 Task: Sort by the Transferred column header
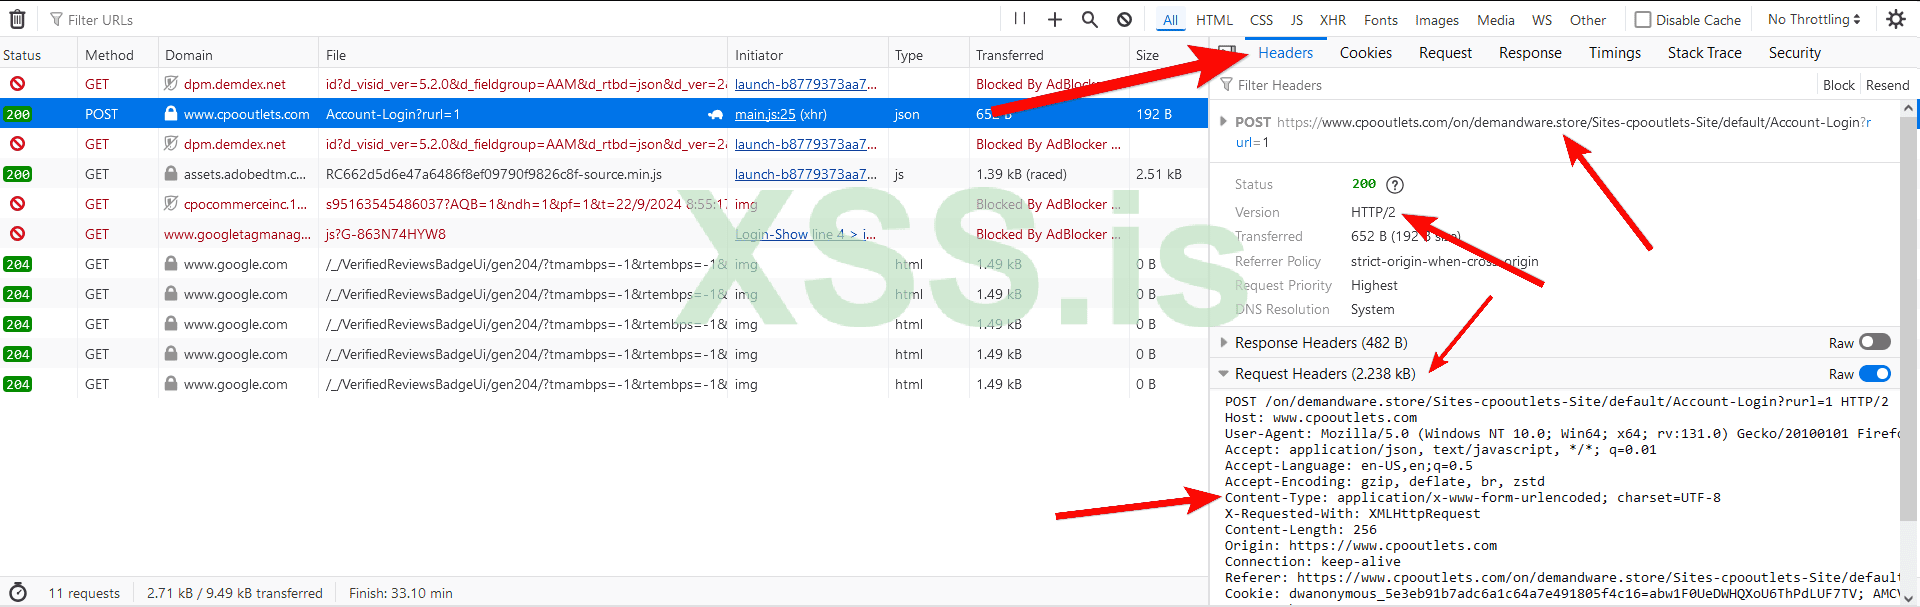click(x=1047, y=55)
